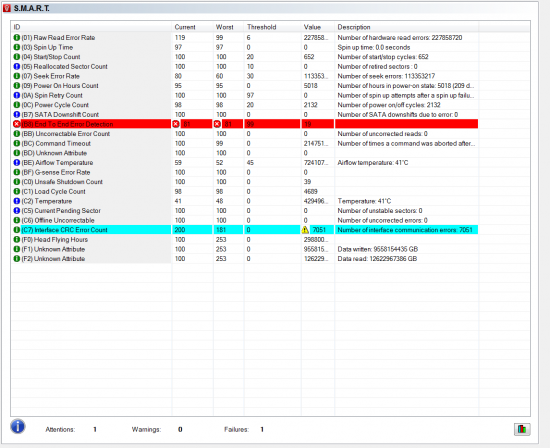Select the Current Pending Sector row

(x=245, y=210)
